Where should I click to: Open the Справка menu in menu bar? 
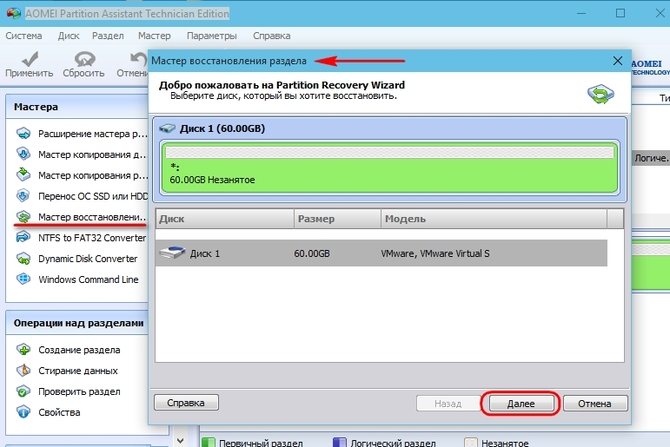point(271,36)
